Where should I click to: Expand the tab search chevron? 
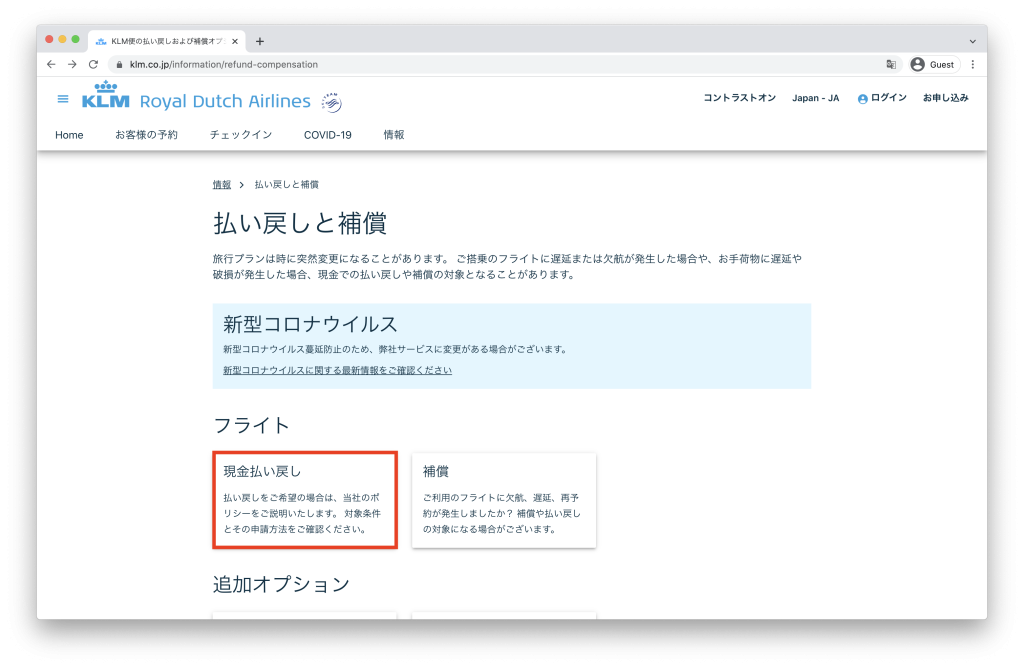click(x=972, y=41)
